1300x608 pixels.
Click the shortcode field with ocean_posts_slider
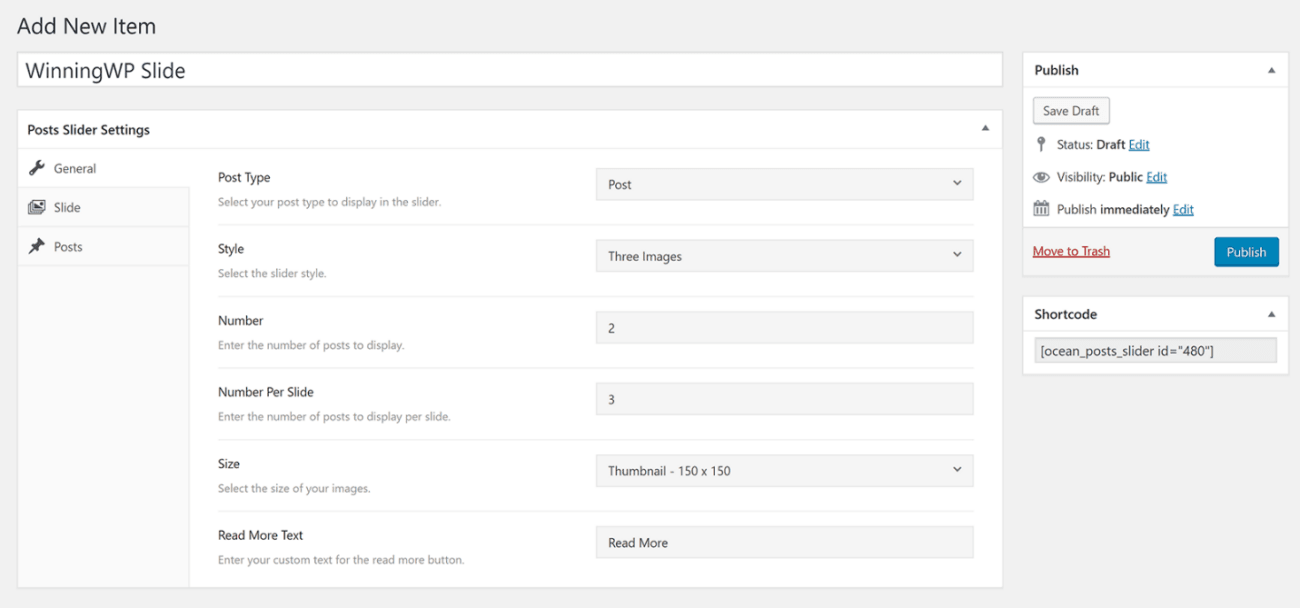pyautogui.click(x=1155, y=351)
